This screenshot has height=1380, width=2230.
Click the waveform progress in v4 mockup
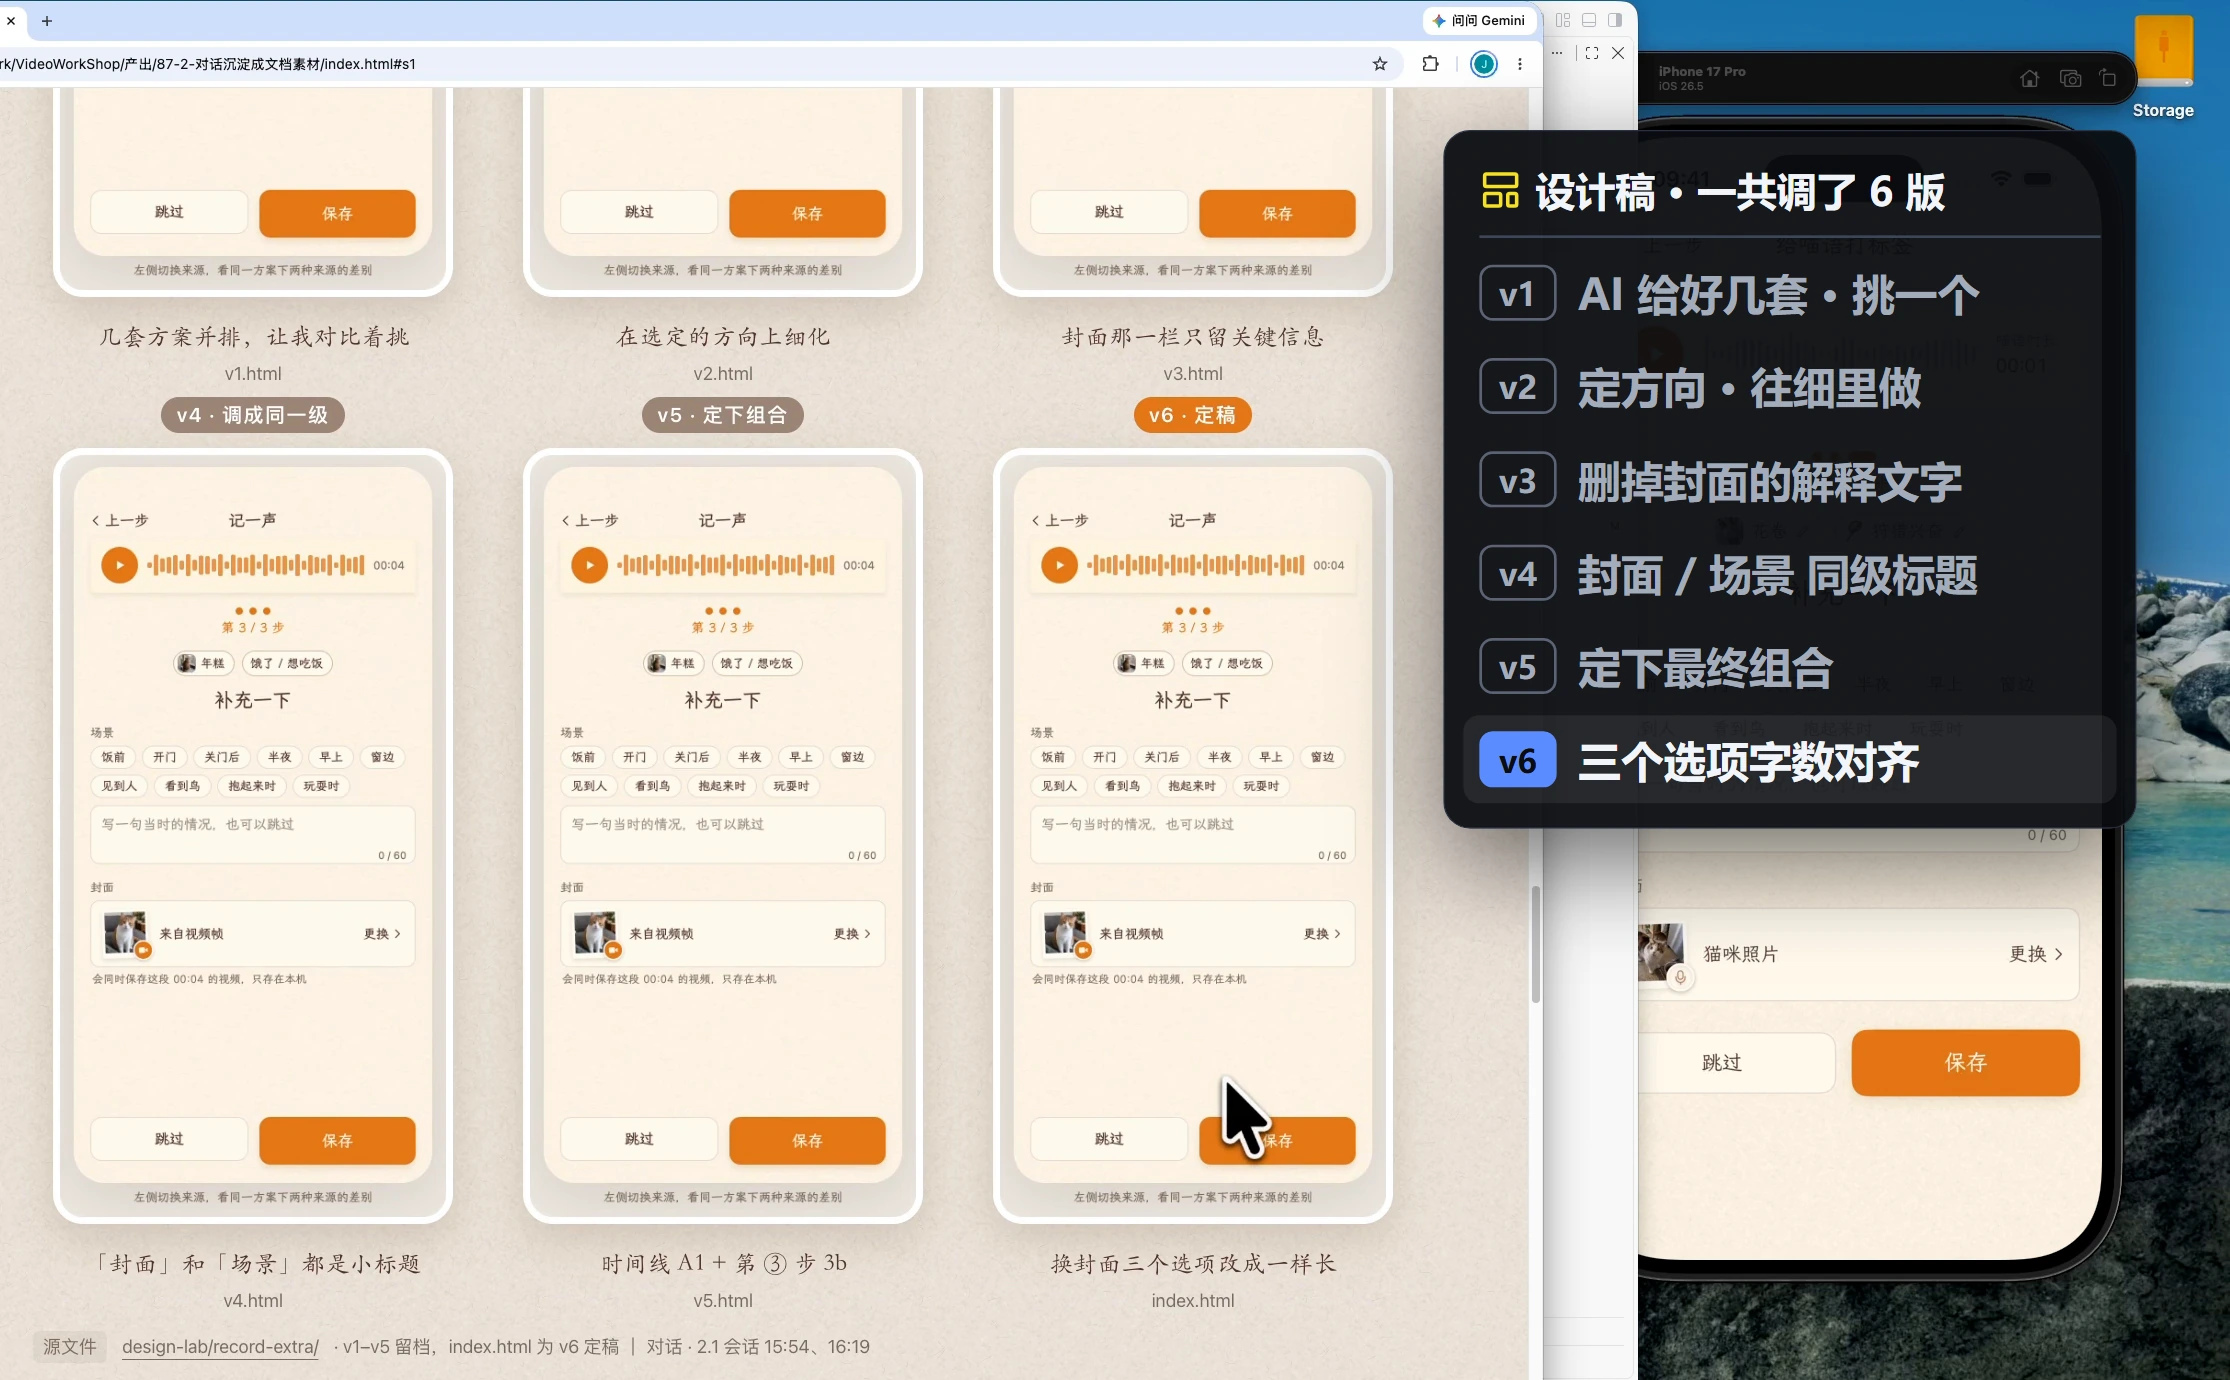(255, 565)
